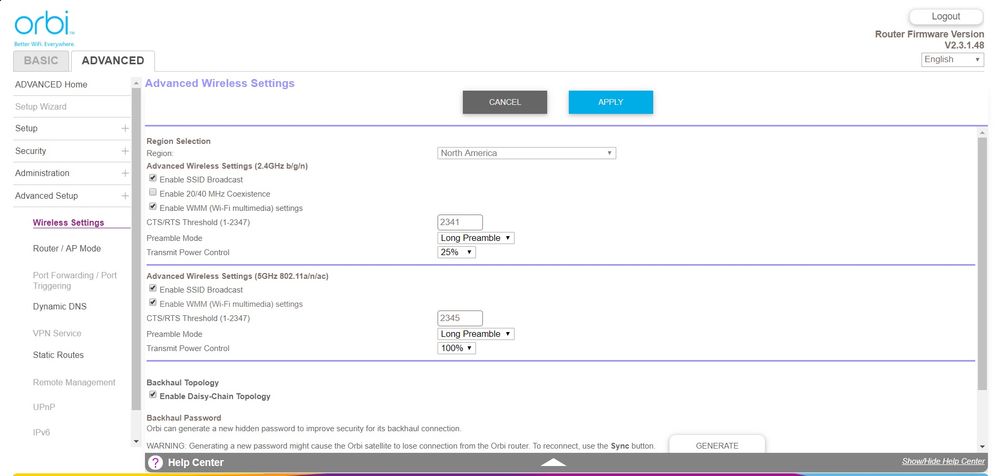Expand the Security menu plus icon
Viewport: 999px width, 476px height.
pyautogui.click(x=125, y=151)
